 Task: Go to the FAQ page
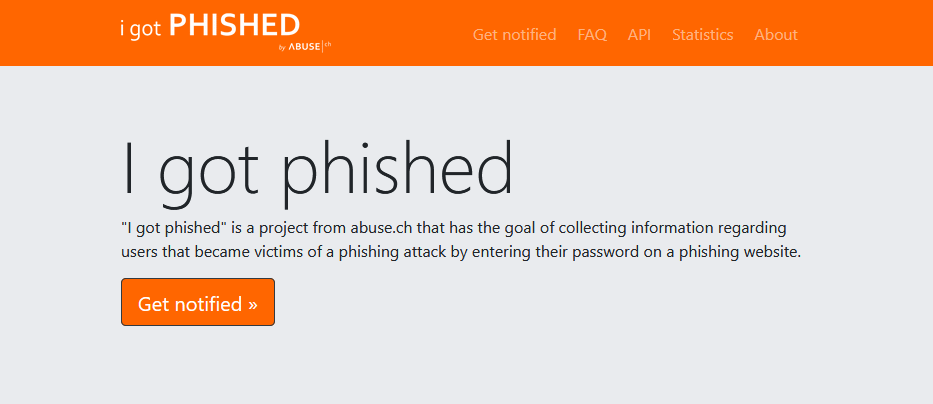pos(592,35)
